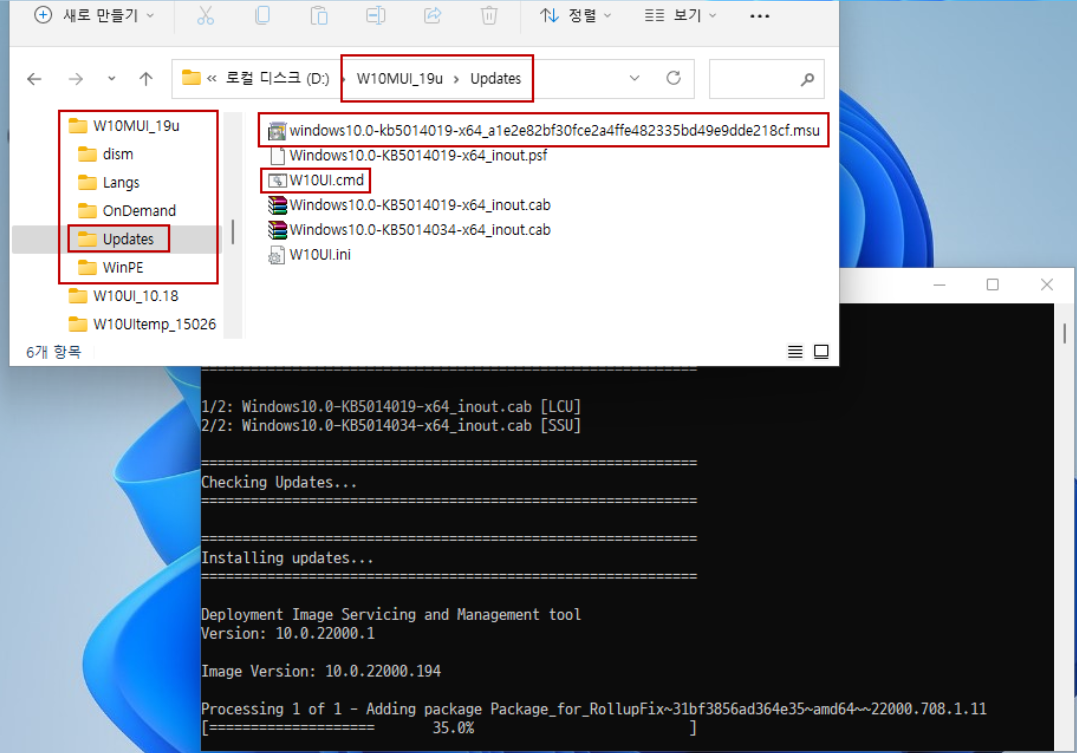The image size is (1077, 753).
Task: Go forward with the right arrow
Action: [76, 79]
